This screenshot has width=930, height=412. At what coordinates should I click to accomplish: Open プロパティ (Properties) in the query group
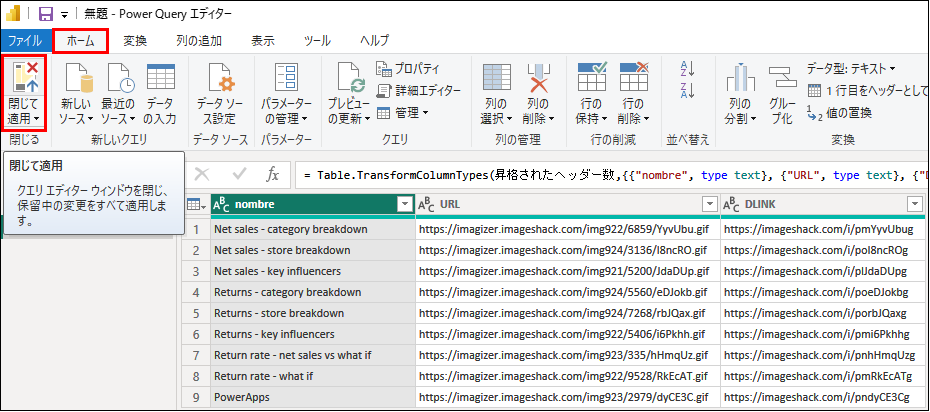point(408,68)
